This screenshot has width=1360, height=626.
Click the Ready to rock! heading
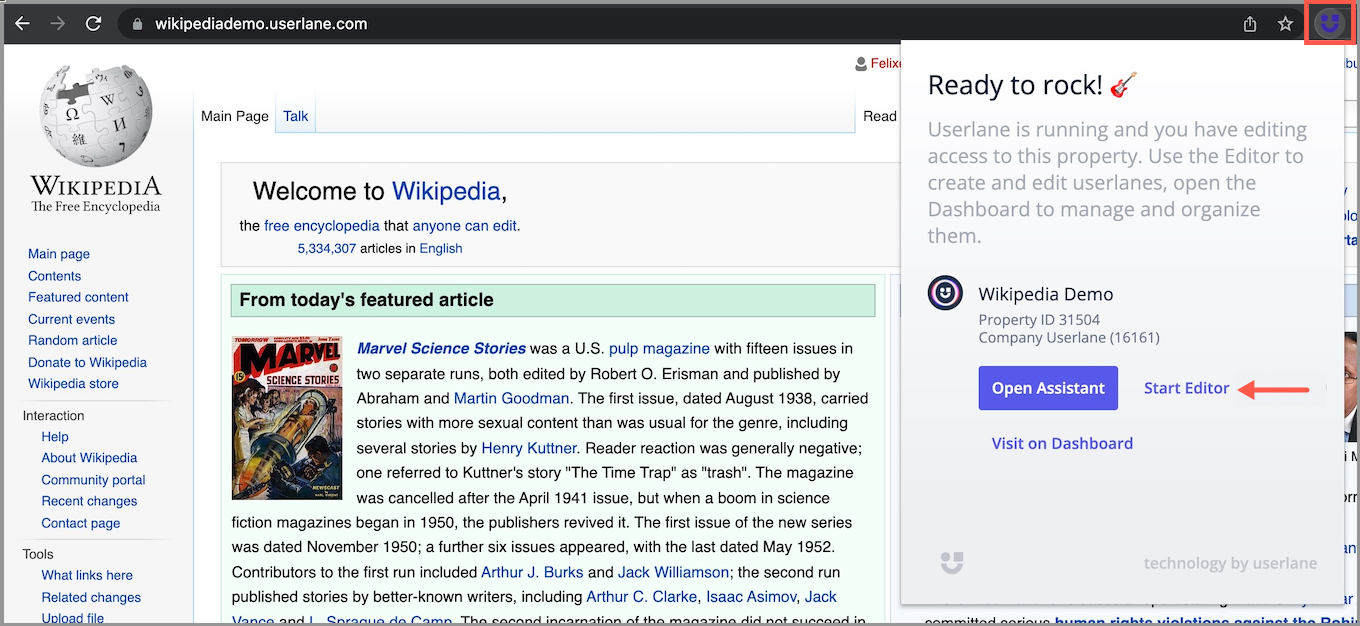click(x=1033, y=85)
